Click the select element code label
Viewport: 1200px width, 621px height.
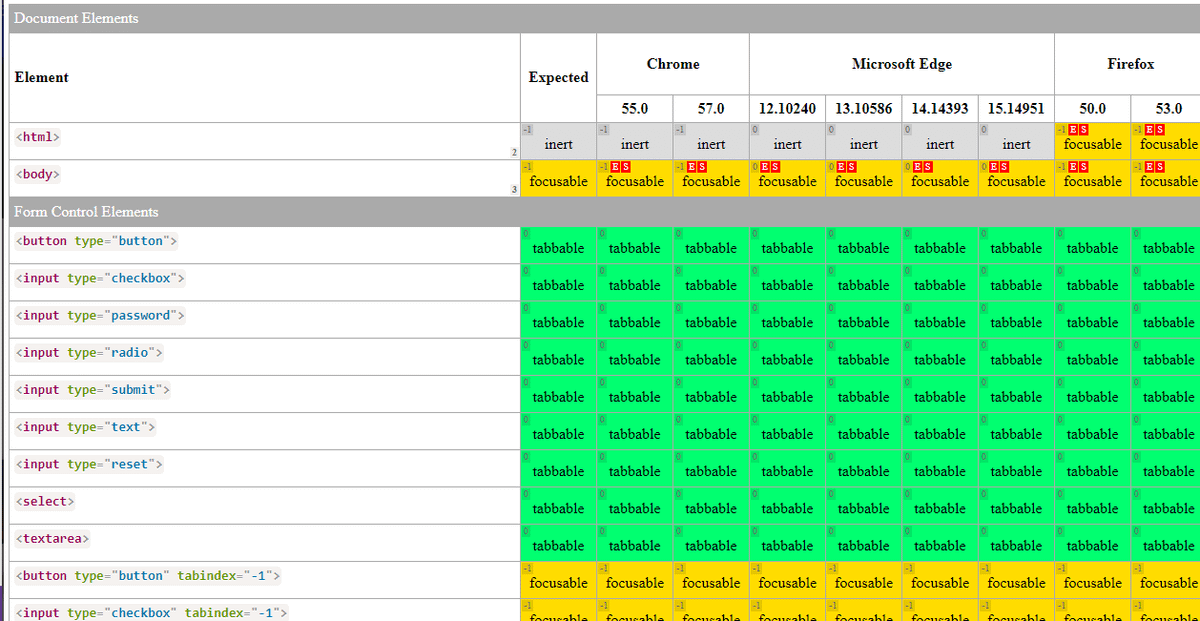[x=45, y=501]
